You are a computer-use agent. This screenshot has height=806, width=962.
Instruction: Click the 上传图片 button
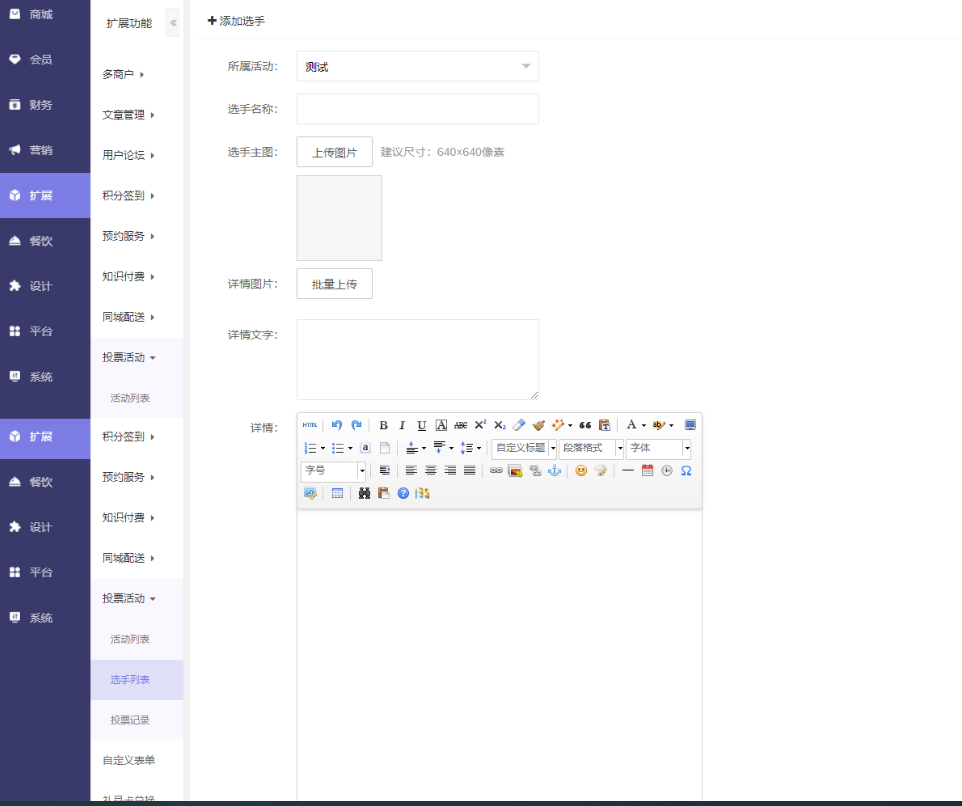334,153
